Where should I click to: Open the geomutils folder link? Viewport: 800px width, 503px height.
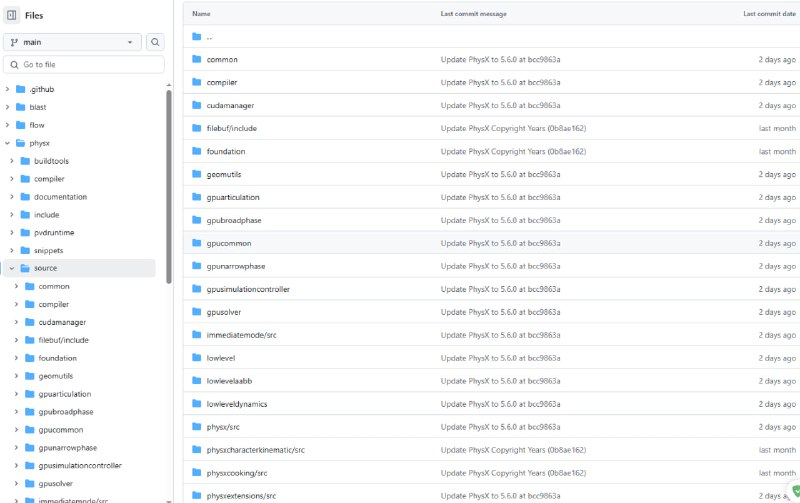(222, 174)
